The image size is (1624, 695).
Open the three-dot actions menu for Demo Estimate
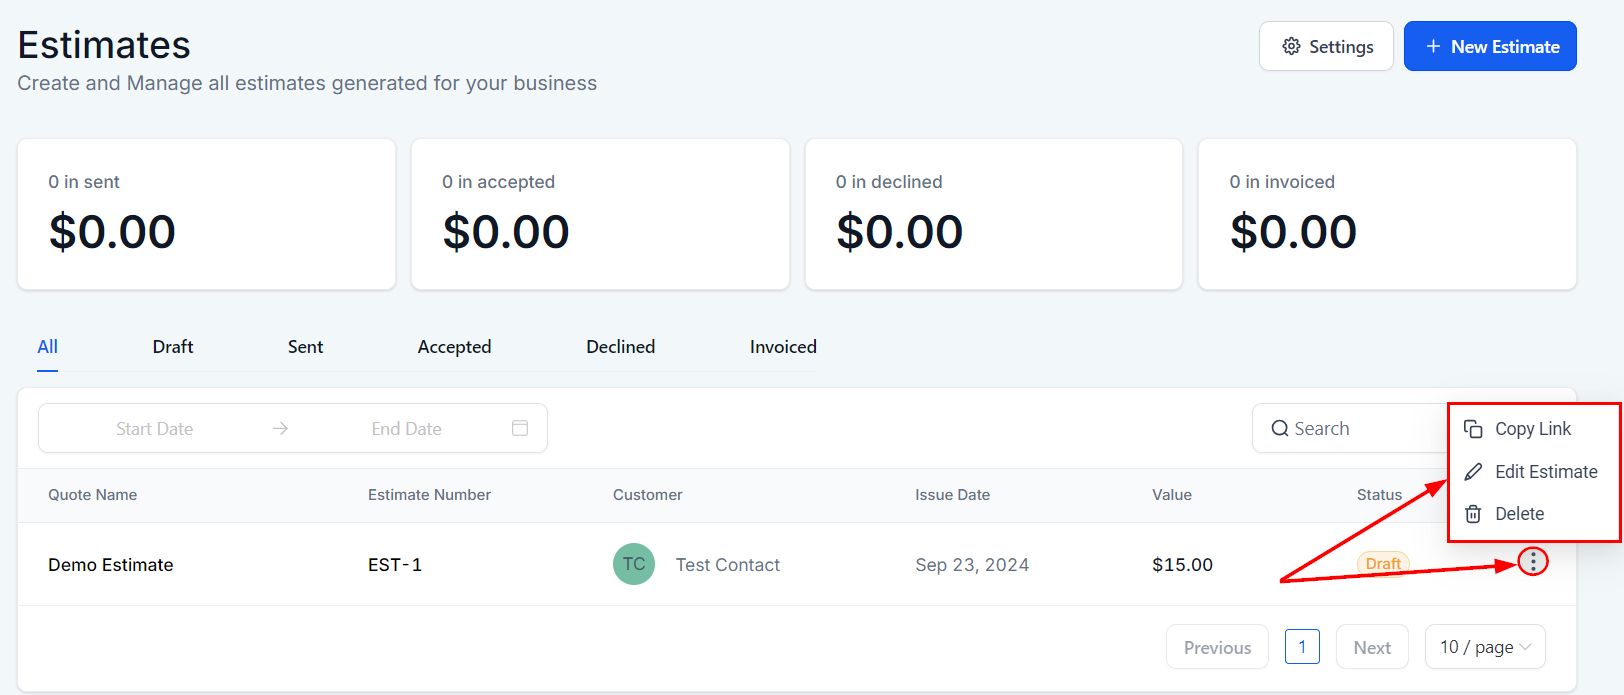pos(1532,562)
